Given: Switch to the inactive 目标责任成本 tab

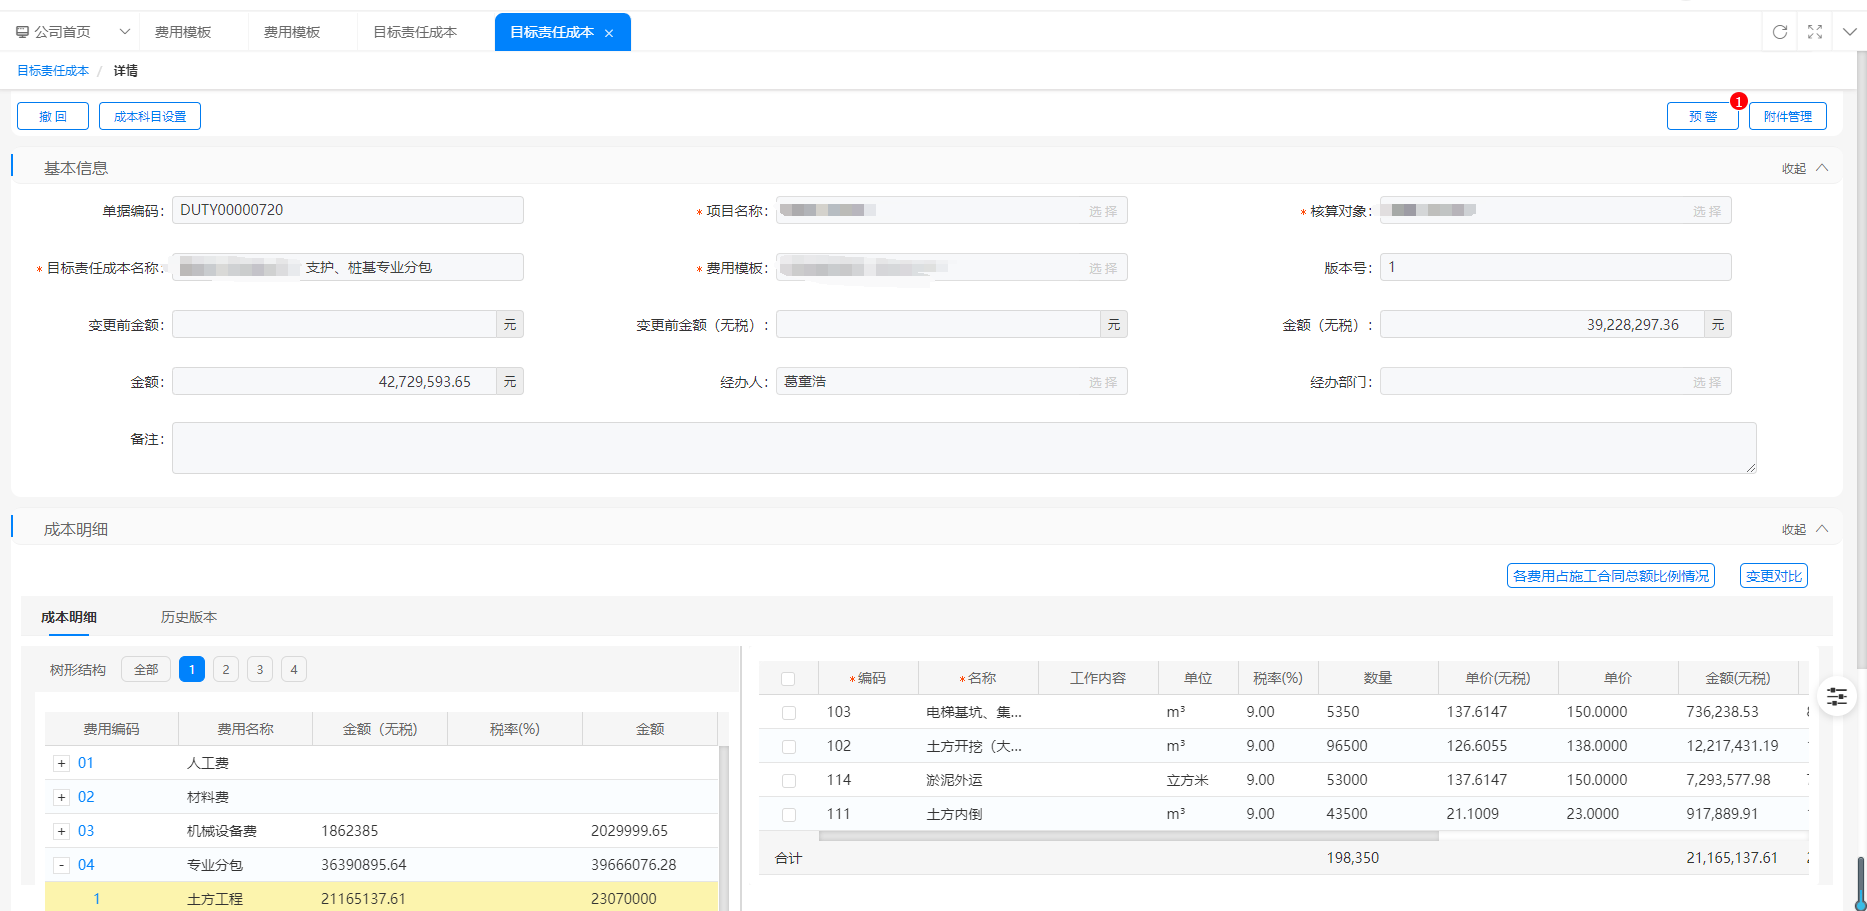Looking at the screenshot, I should [x=415, y=32].
